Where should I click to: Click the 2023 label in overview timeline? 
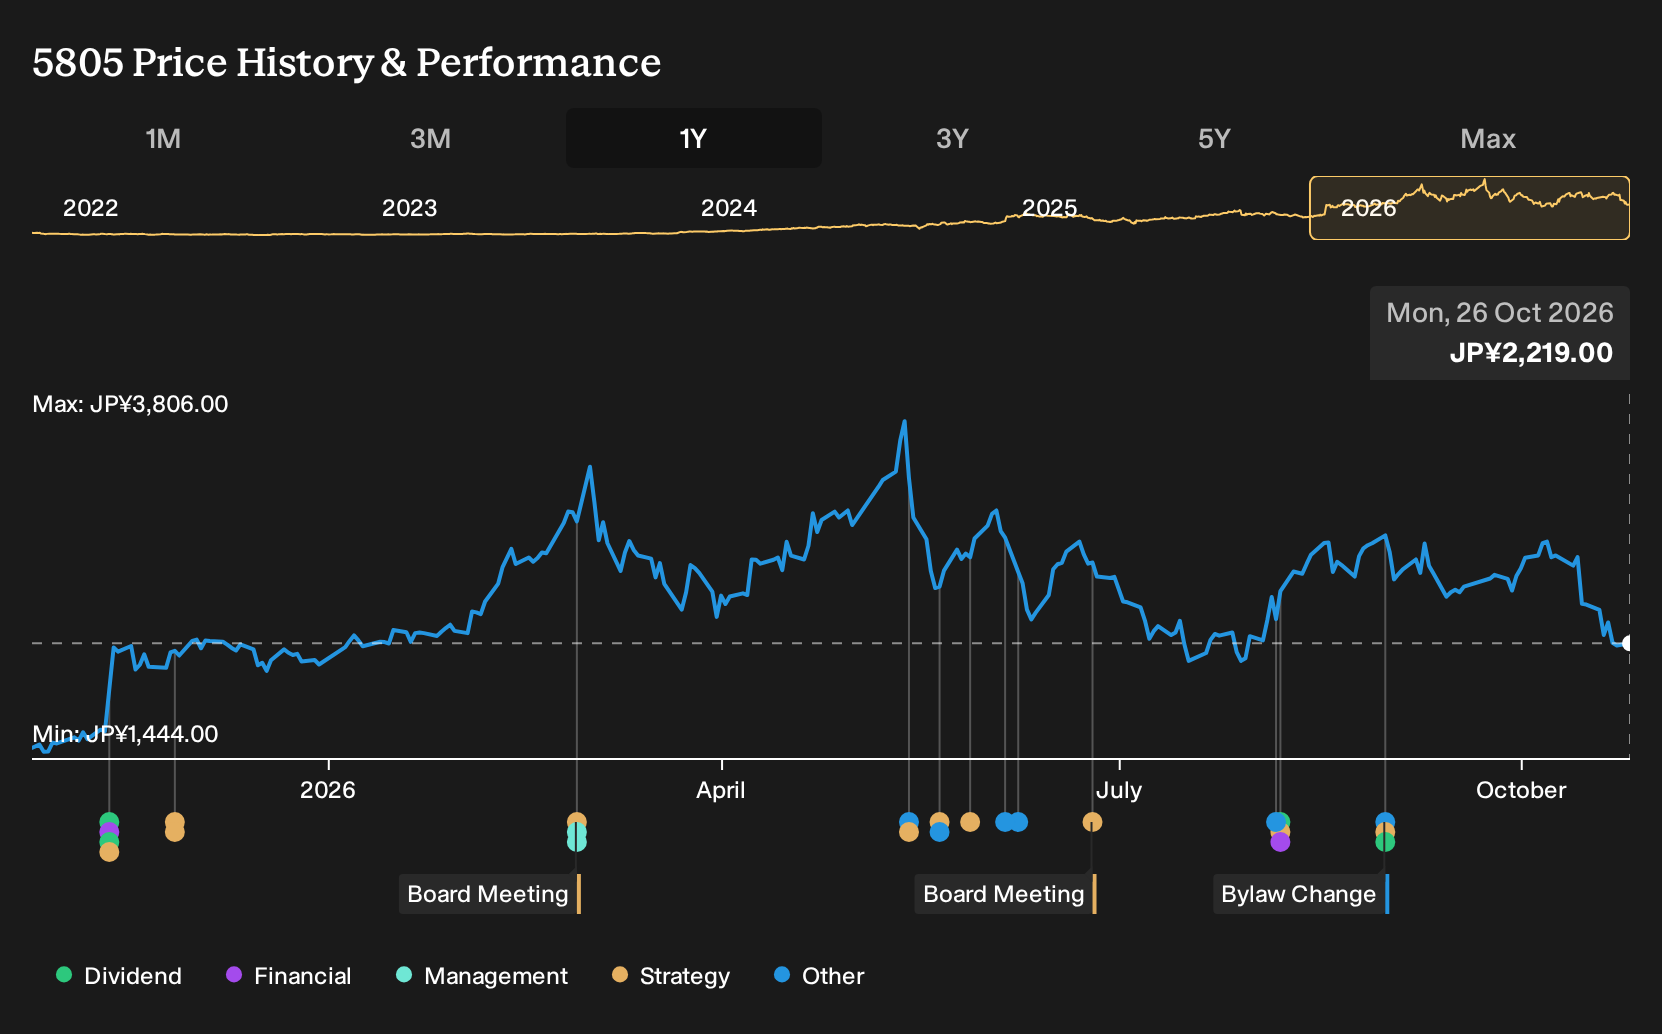(410, 208)
